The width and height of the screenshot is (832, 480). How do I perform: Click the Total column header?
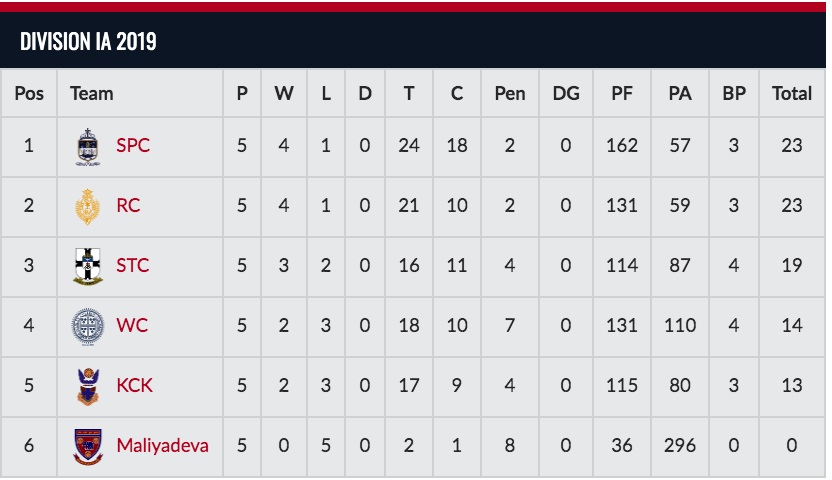[x=792, y=94]
